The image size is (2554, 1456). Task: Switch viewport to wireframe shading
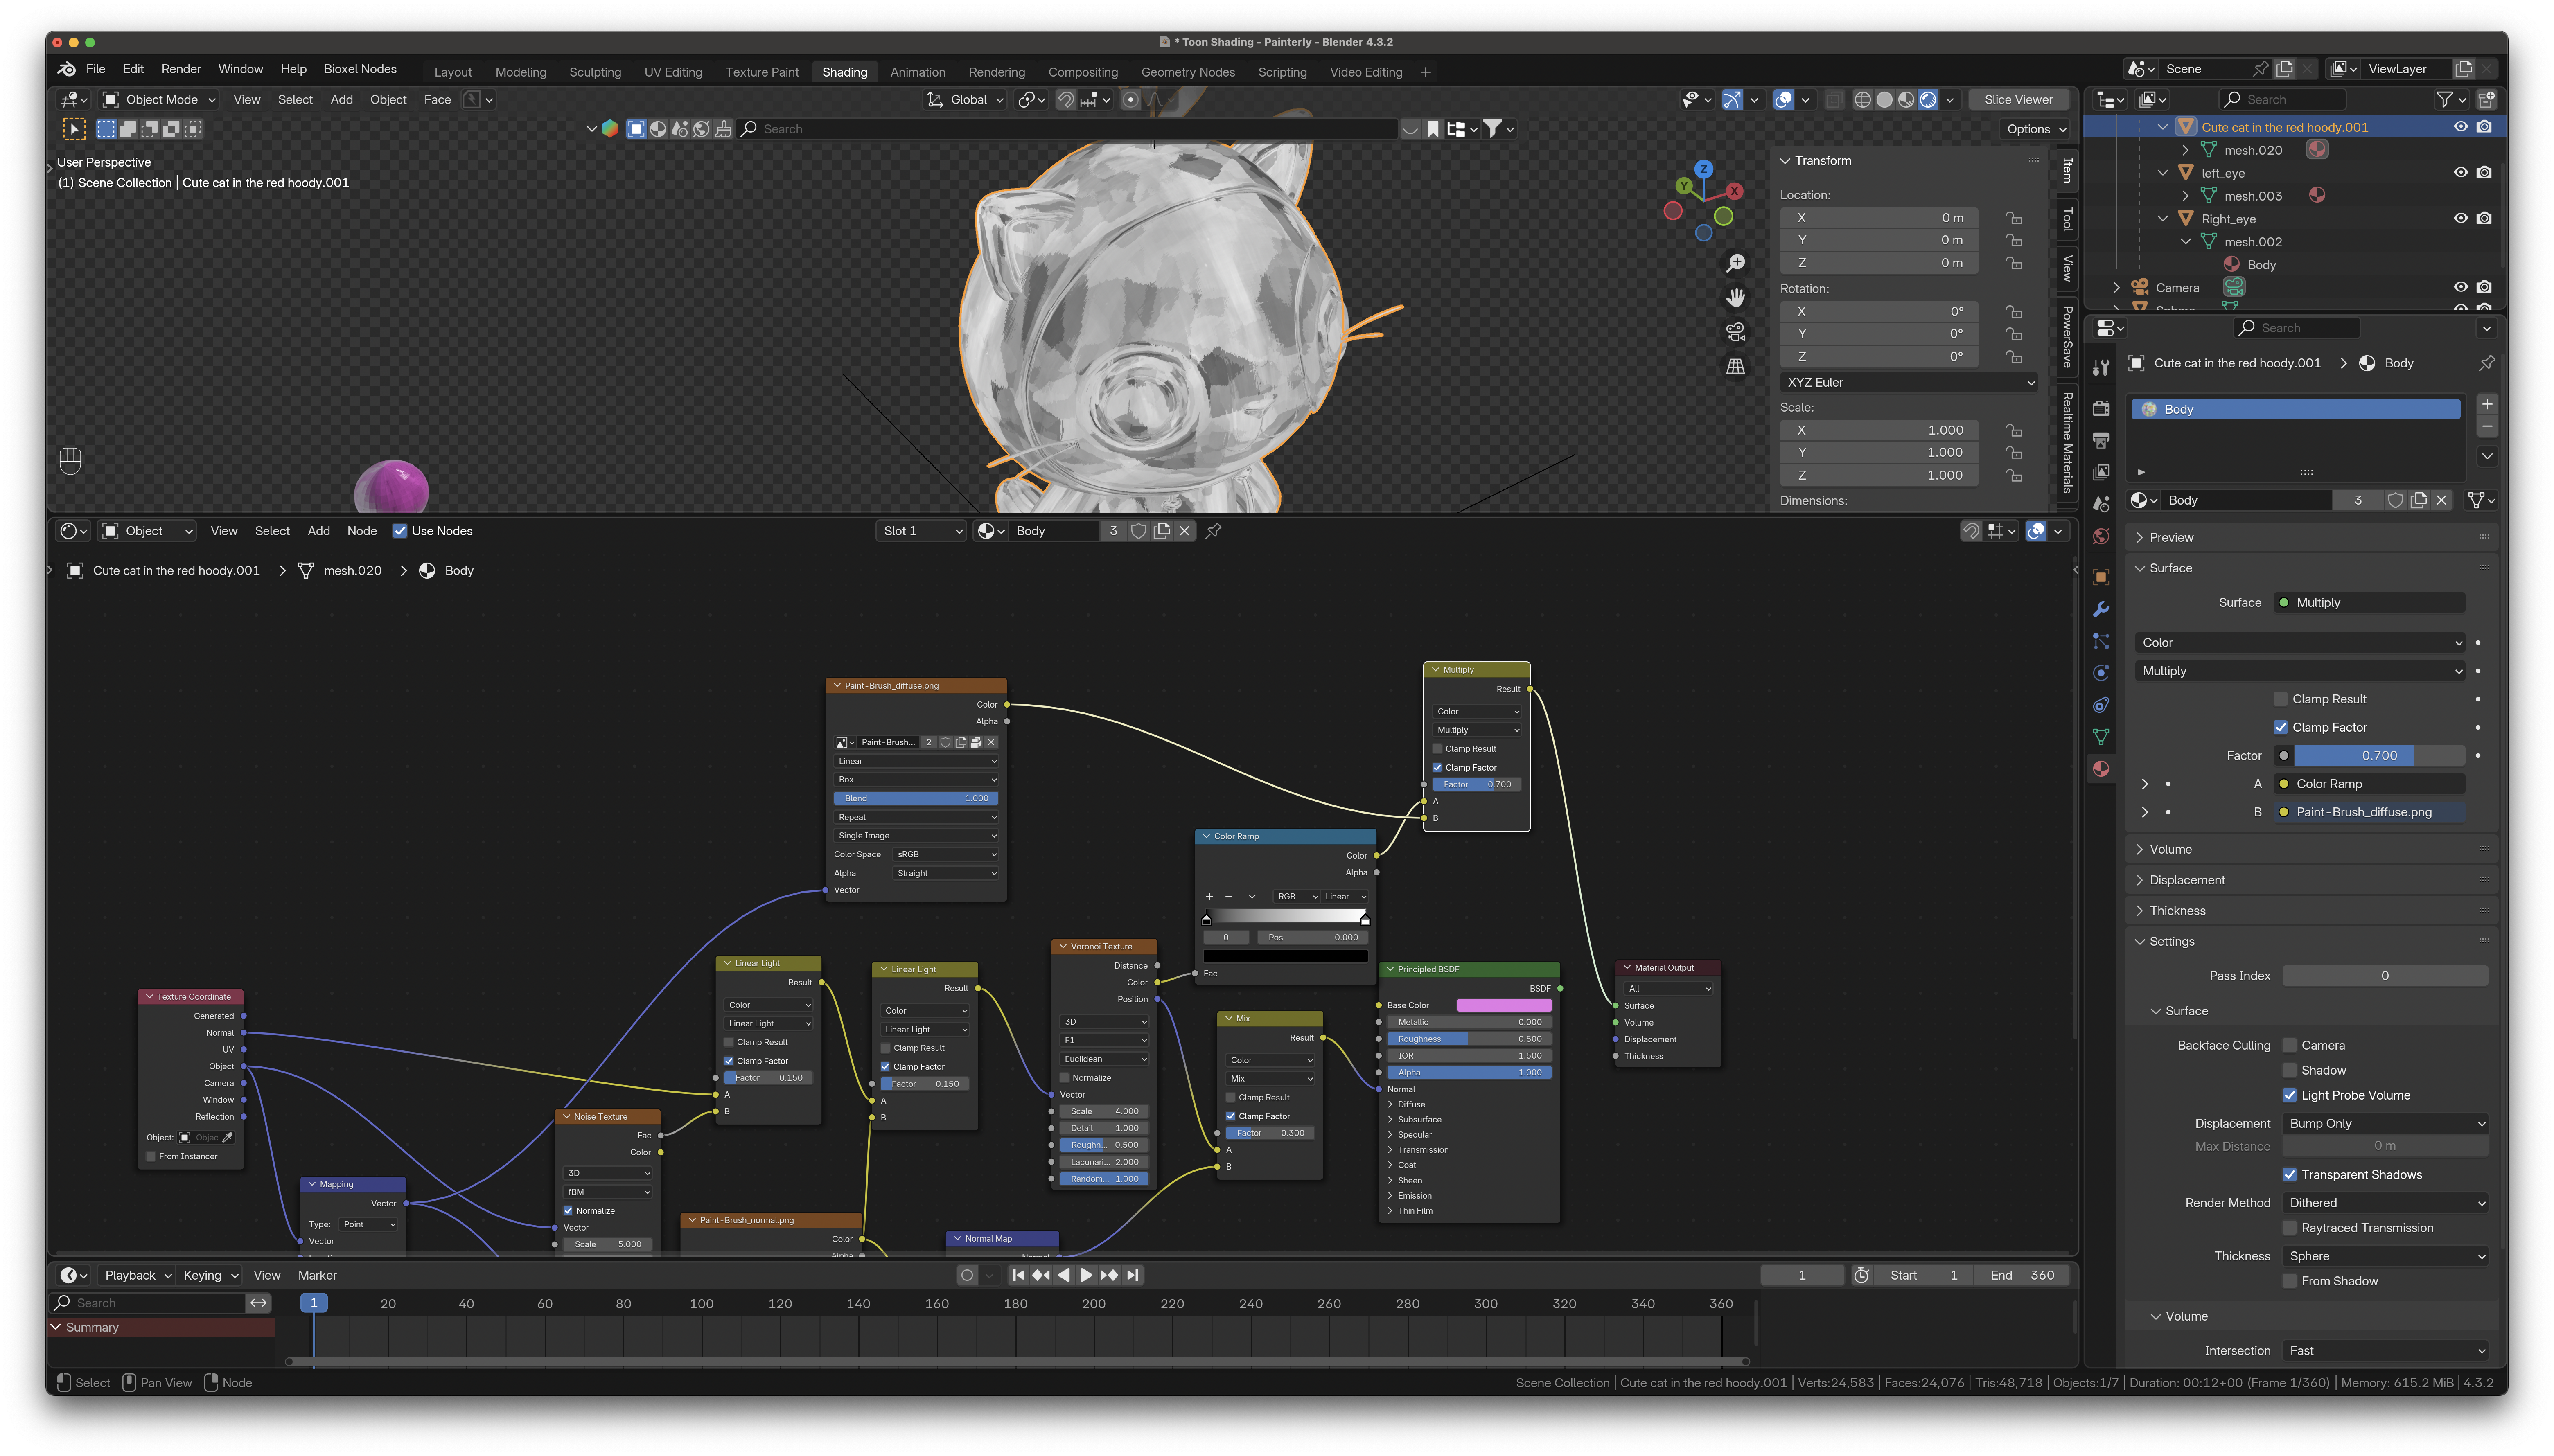click(x=1862, y=100)
